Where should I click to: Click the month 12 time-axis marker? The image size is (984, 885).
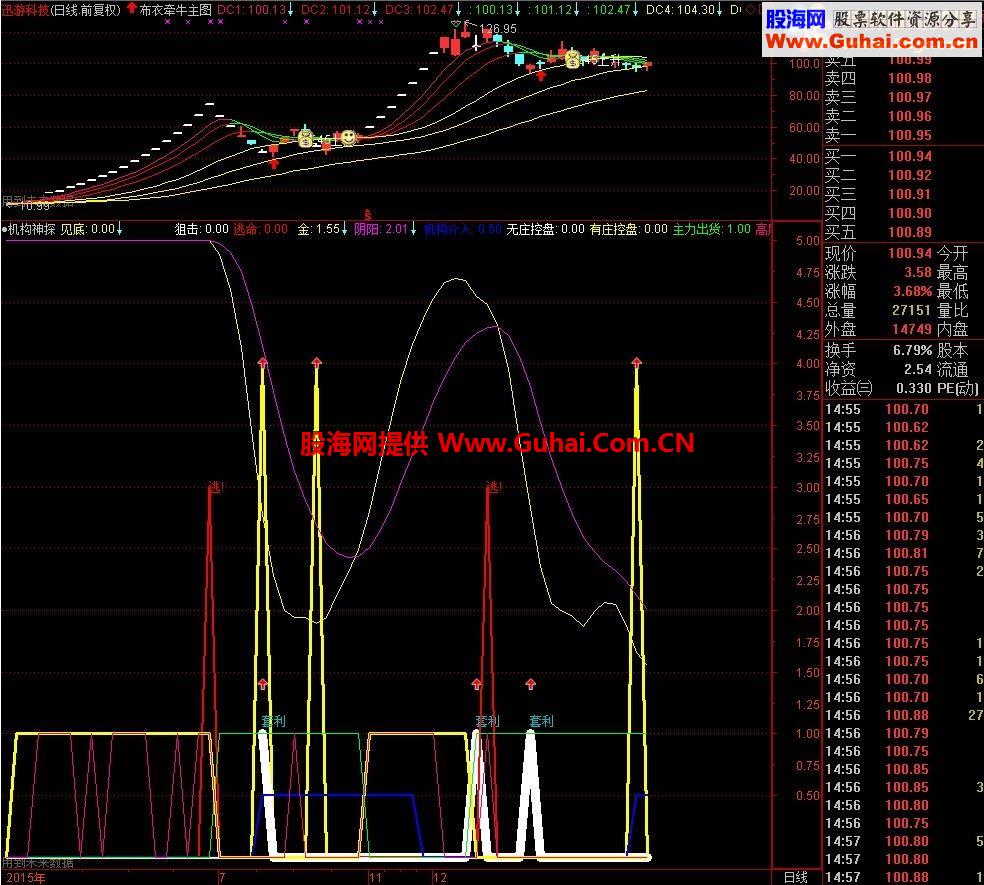click(440, 877)
